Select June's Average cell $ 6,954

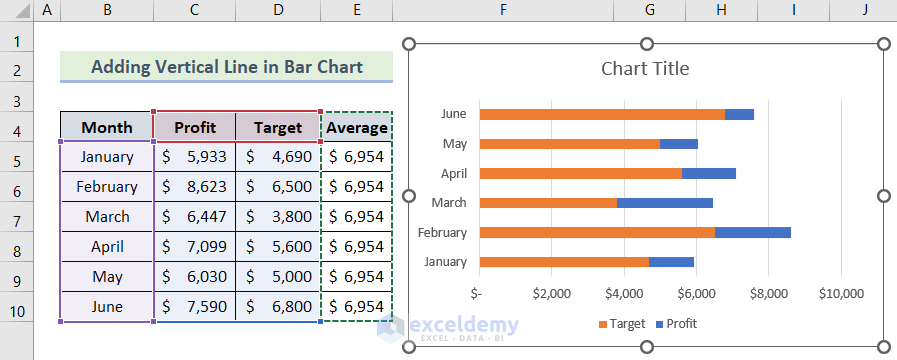click(357, 306)
